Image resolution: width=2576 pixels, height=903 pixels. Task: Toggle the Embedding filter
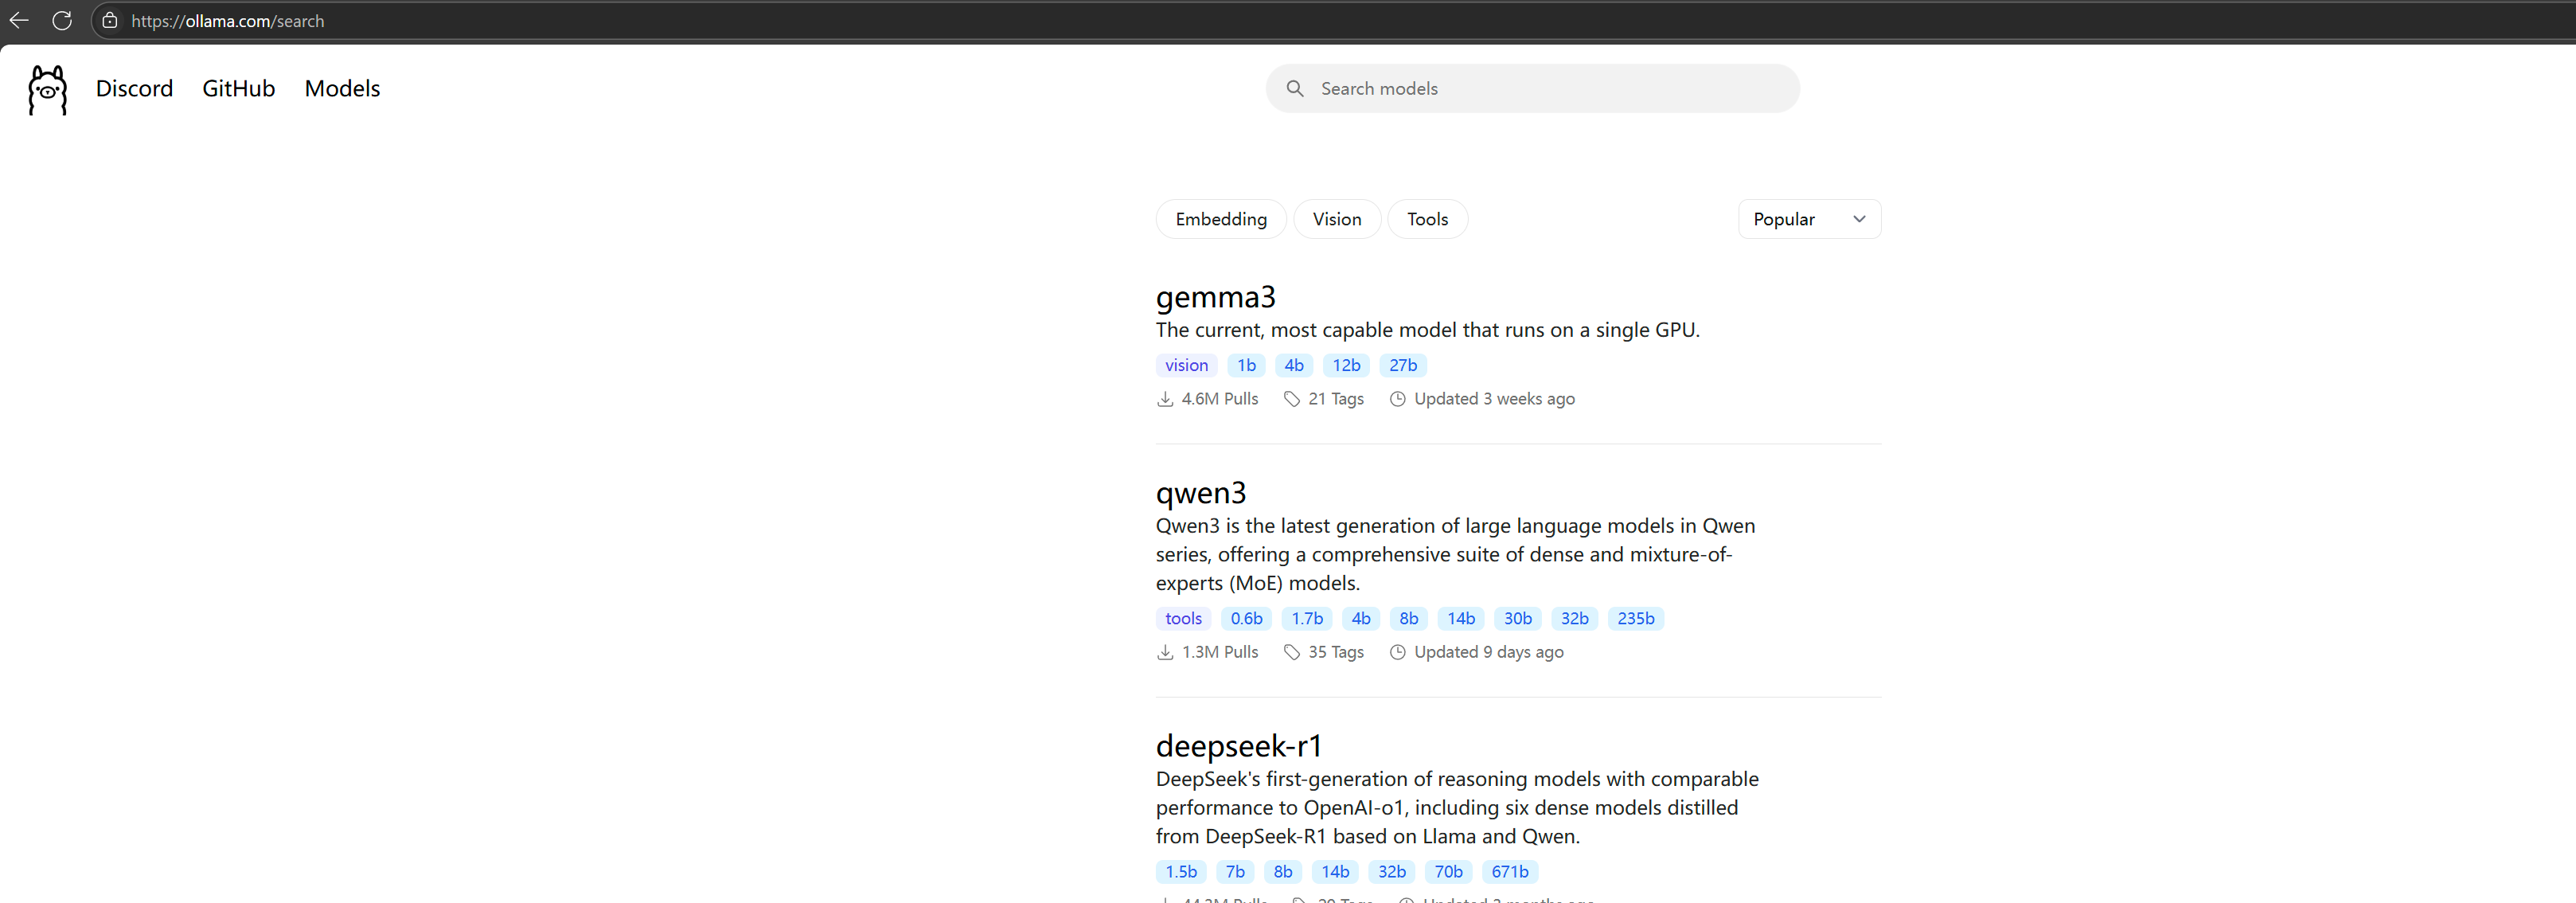[x=1220, y=219]
